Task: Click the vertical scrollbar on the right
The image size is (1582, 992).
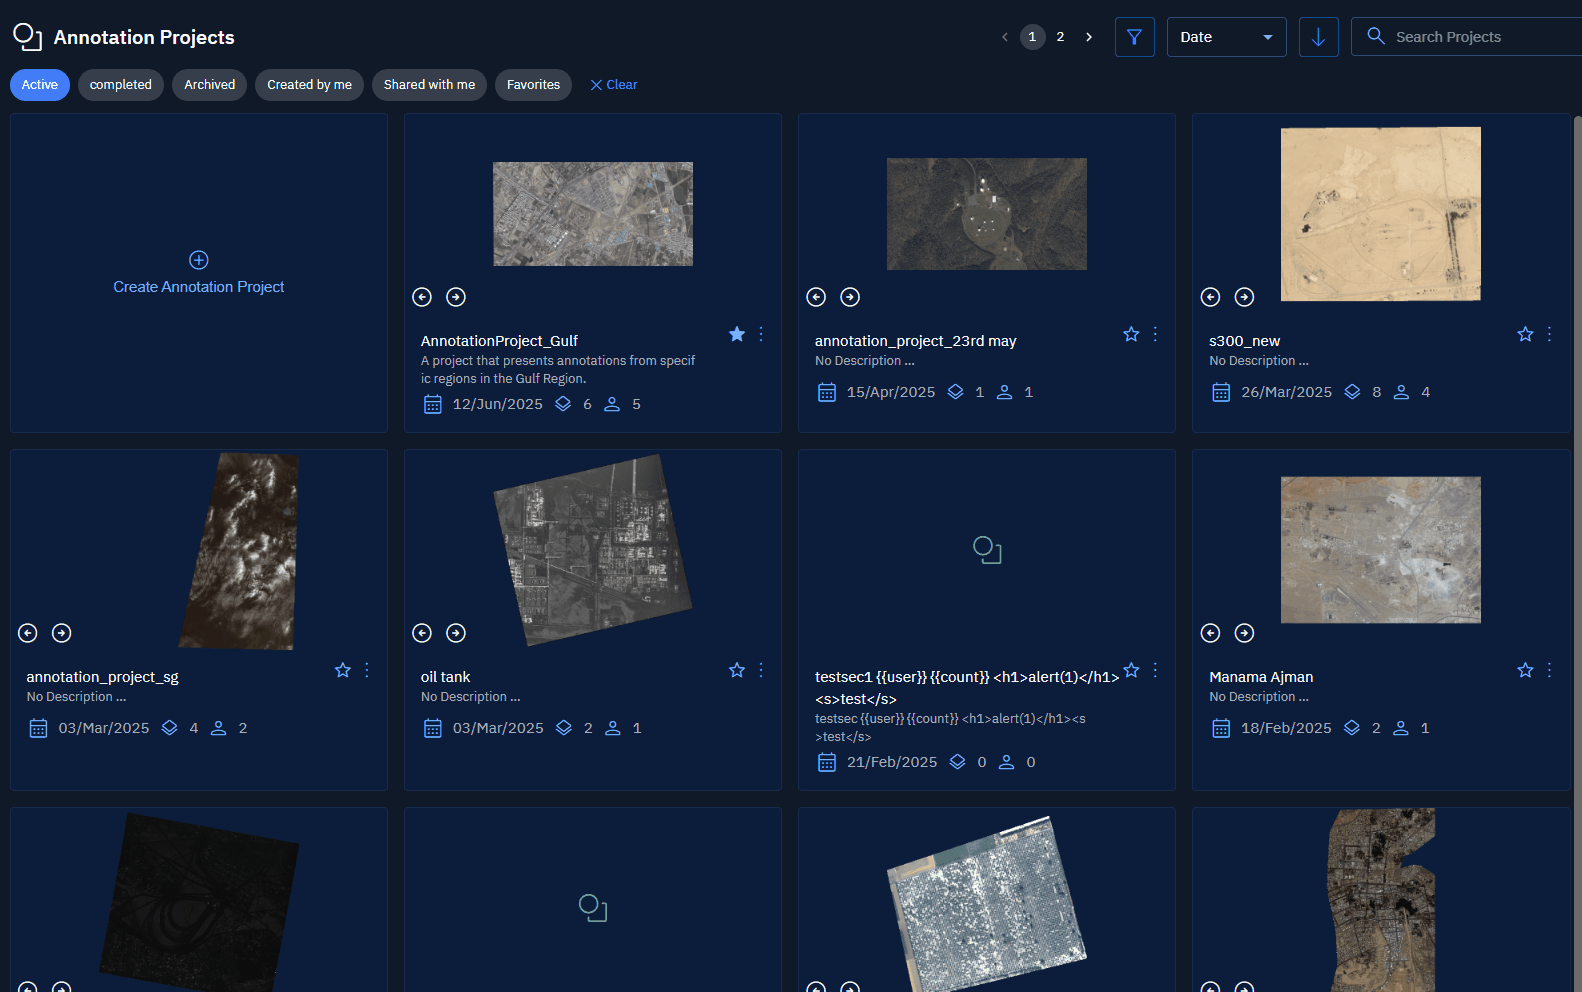Action: pos(1577,400)
